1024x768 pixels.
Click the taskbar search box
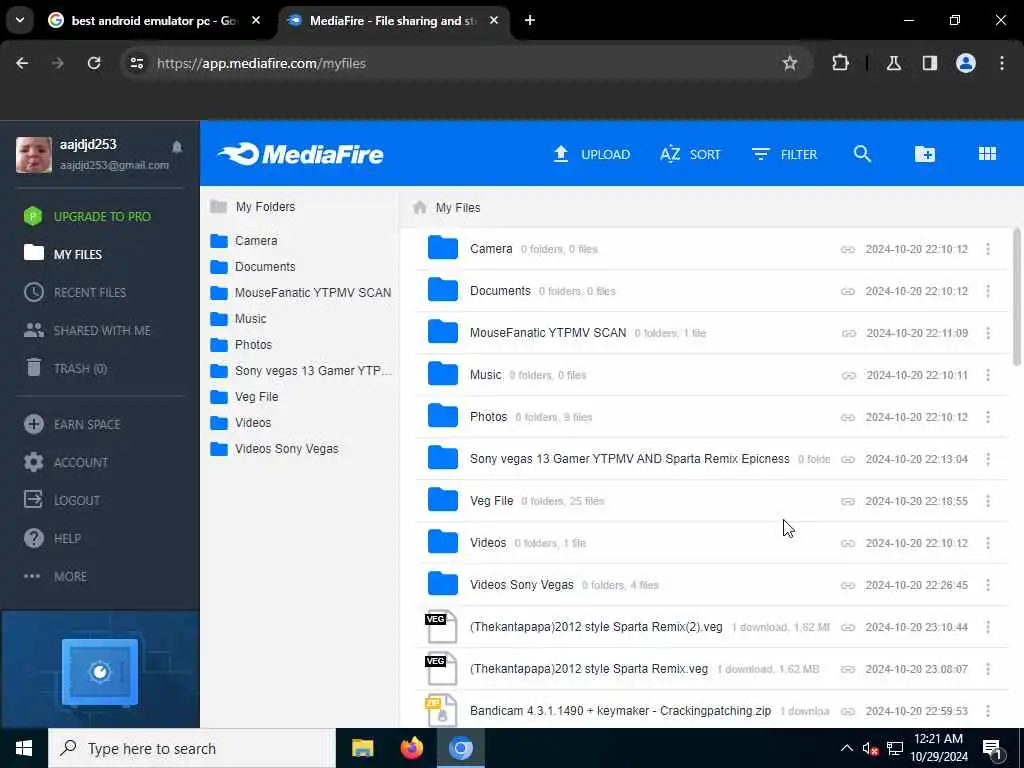point(192,748)
